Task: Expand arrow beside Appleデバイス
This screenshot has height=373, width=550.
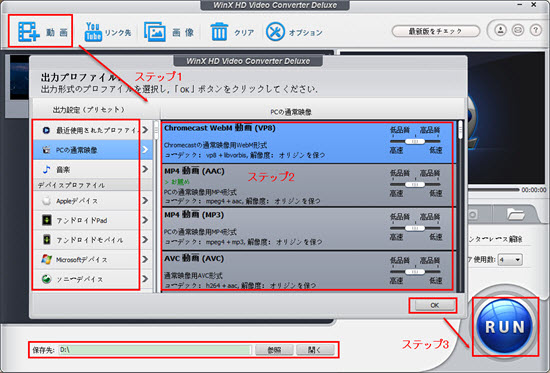Action: (x=145, y=201)
